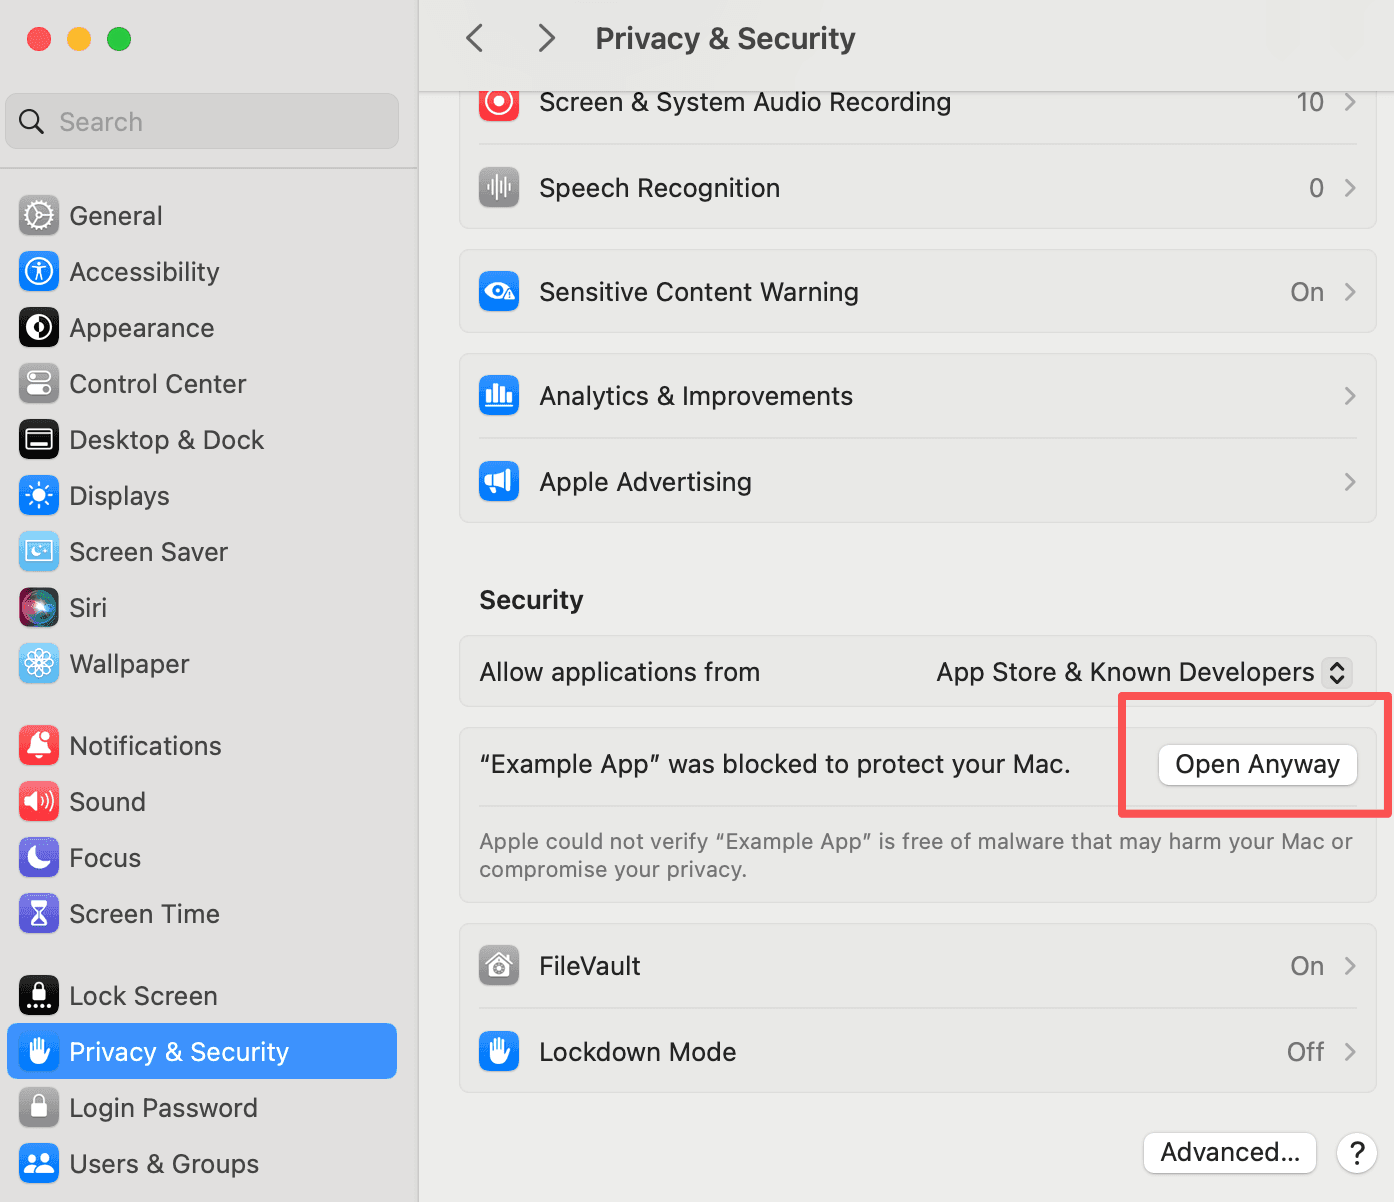Click the Desktop & Dock icon

pyautogui.click(x=39, y=440)
